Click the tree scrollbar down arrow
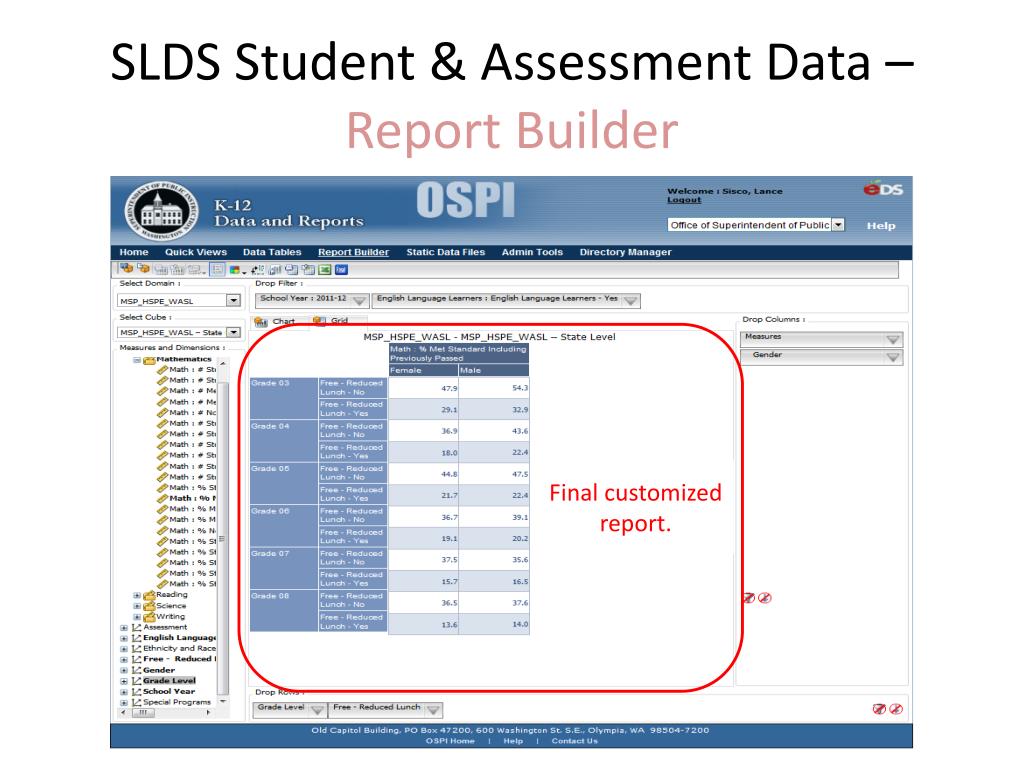1024x768 pixels. (223, 701)
